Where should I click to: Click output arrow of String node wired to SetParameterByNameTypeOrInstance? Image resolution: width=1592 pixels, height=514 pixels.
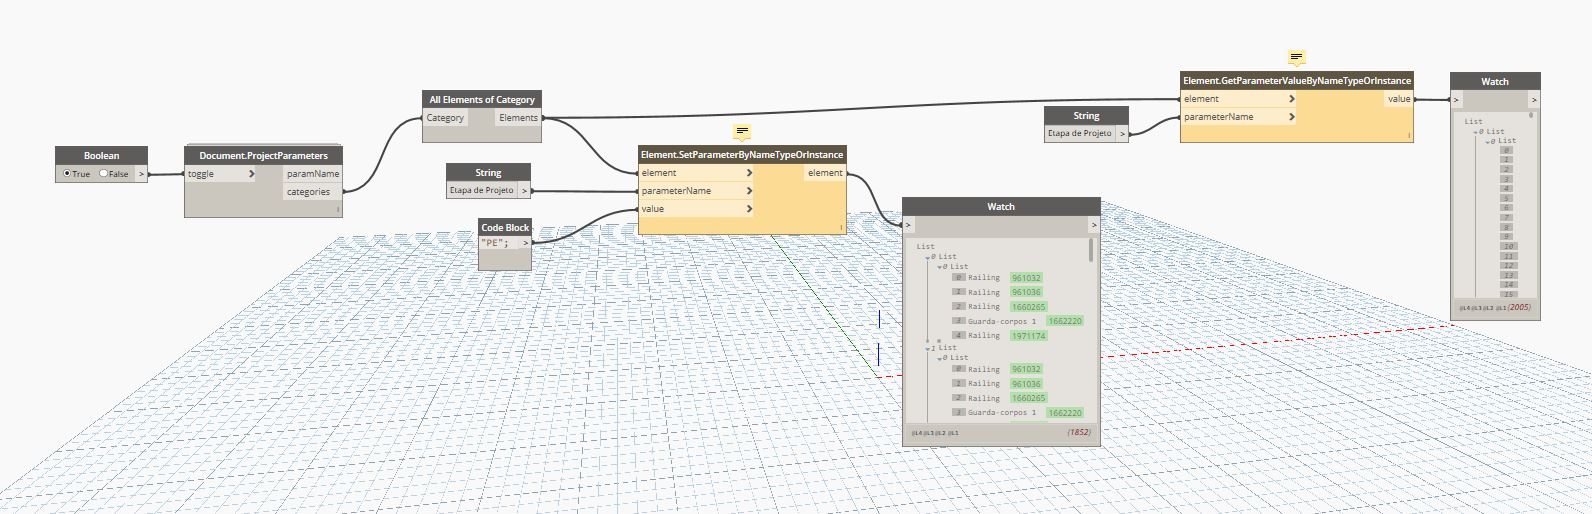[x=524, y=190]
